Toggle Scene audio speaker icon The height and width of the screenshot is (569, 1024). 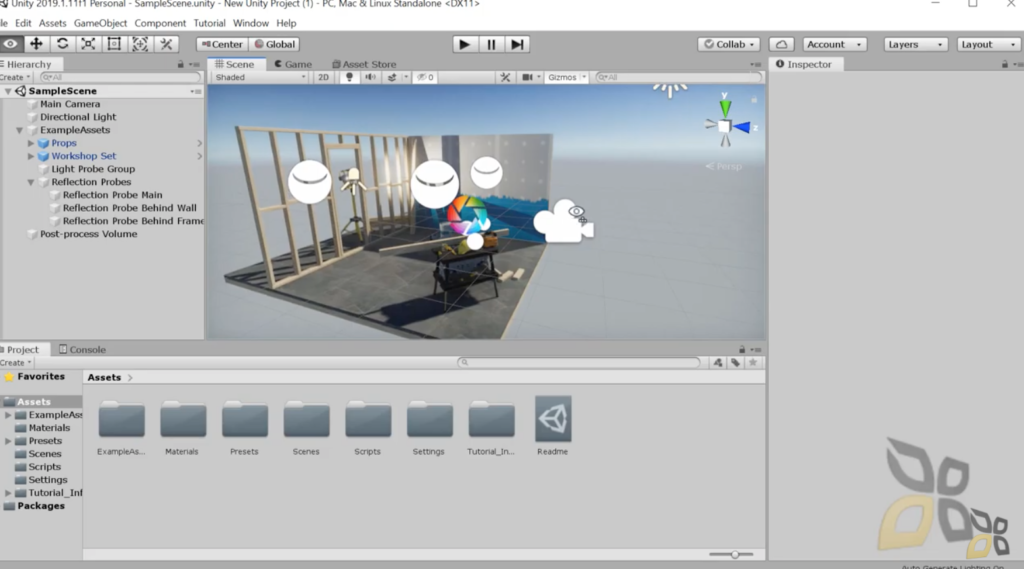(370, 77)
